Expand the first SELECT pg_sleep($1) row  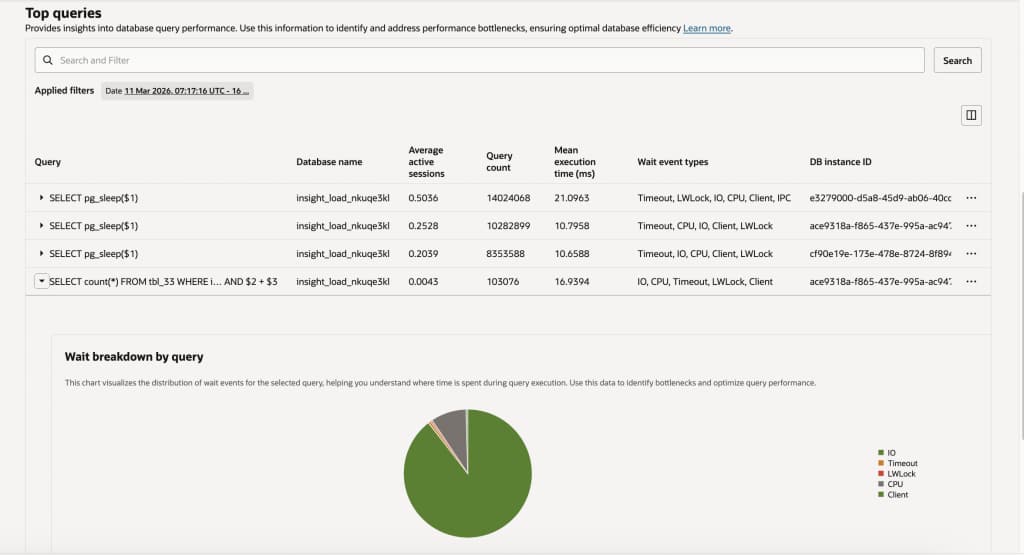(41, 198)
